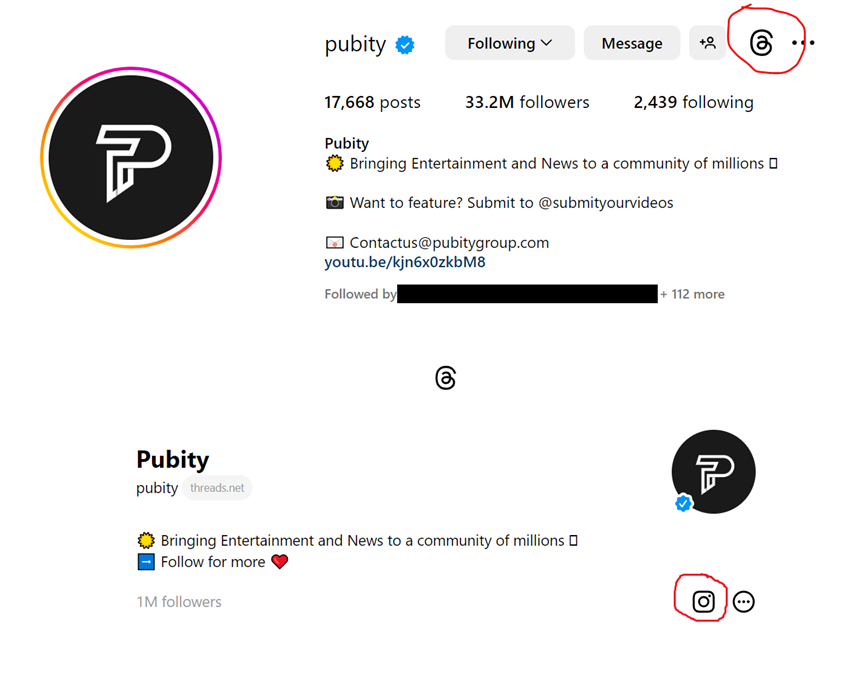Click the Threads profile avatar
865x683 pixels.
[x=713, y=472]
